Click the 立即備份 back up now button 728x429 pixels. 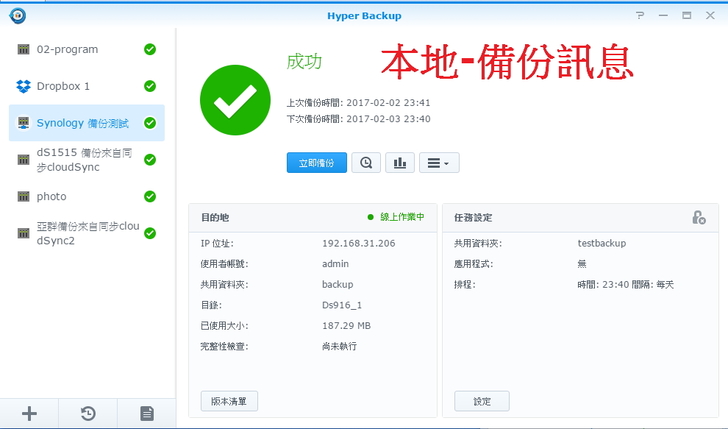click(317, 163)
